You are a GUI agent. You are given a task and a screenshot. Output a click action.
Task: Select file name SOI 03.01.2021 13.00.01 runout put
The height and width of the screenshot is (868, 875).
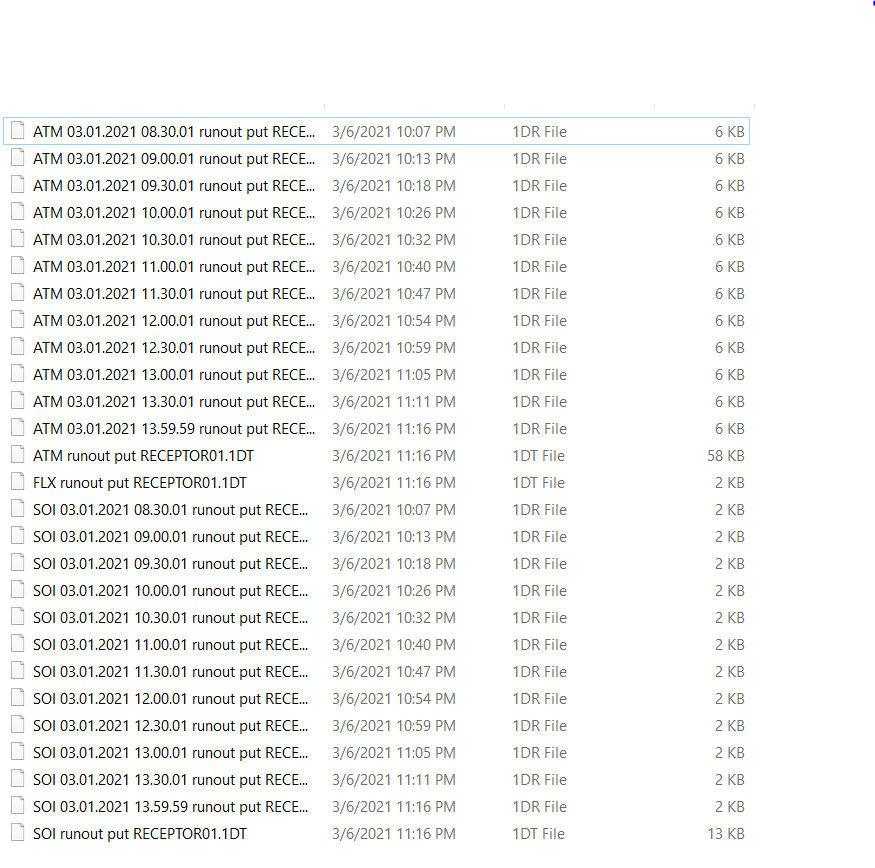[x=170, y=752]
